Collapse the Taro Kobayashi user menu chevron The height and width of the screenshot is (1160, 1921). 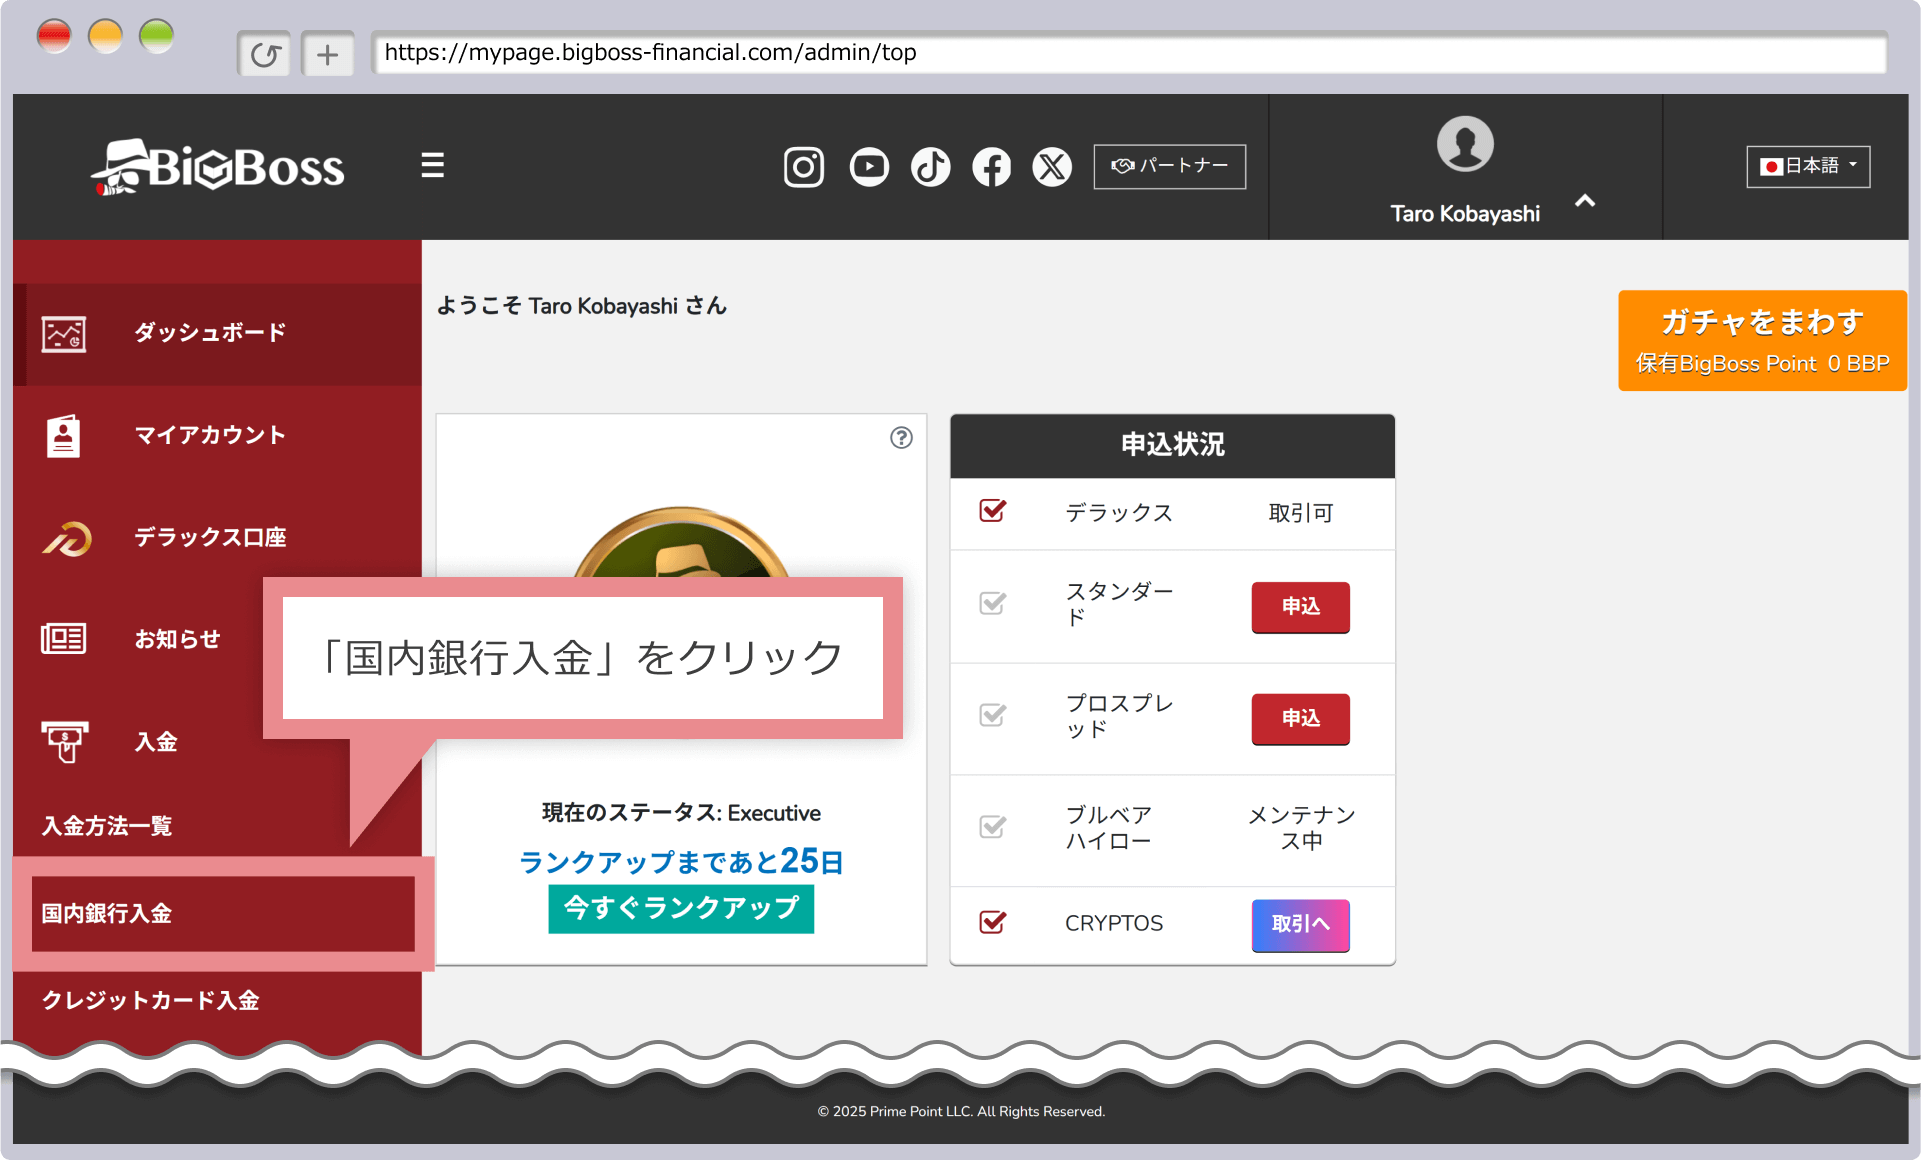(1585, 201)
